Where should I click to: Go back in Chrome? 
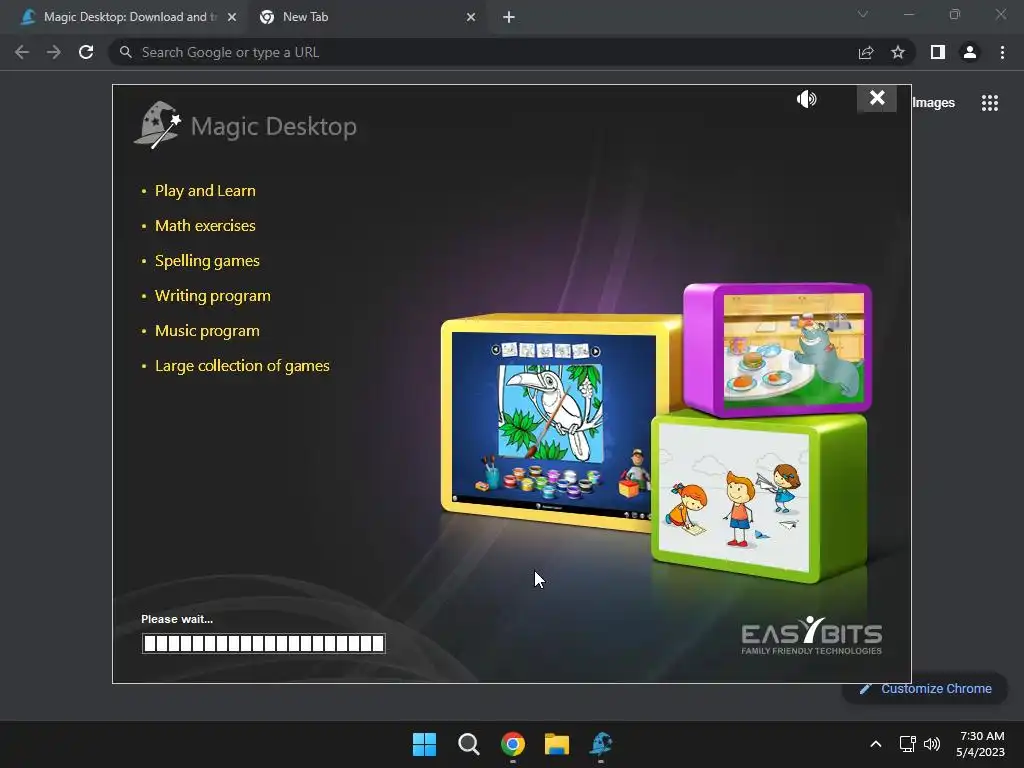coord(22,52)
